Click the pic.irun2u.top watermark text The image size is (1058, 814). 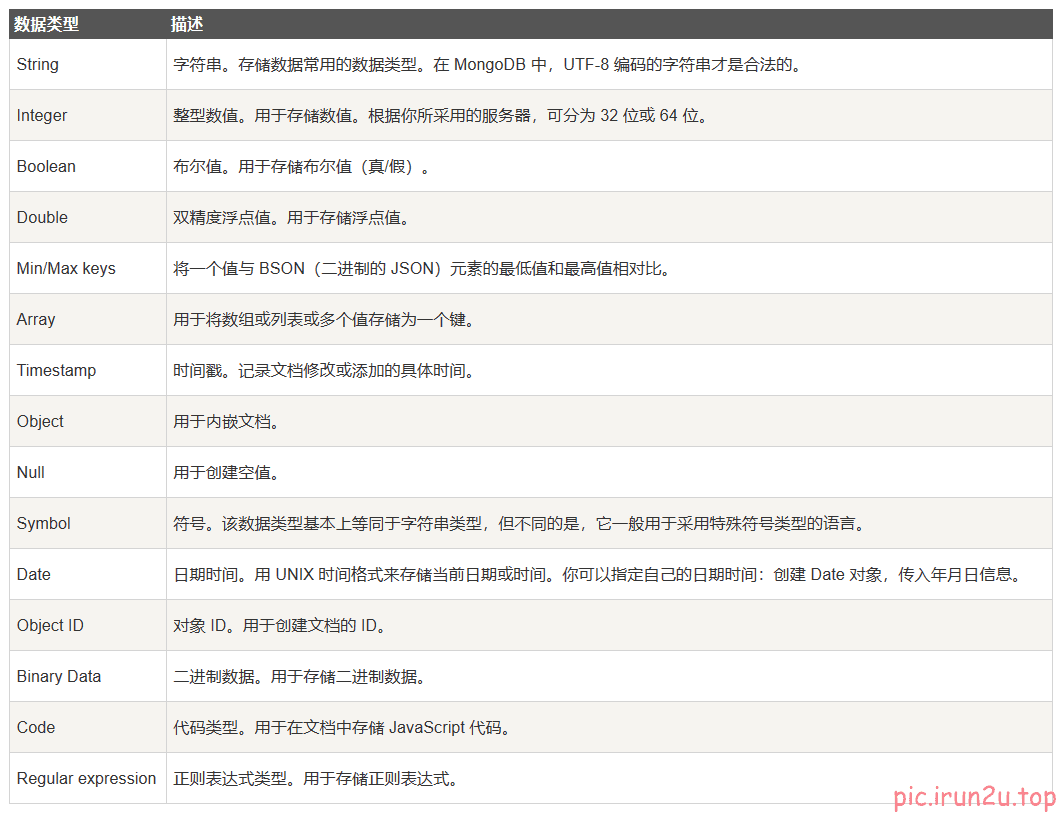click(x=974, y=797)
